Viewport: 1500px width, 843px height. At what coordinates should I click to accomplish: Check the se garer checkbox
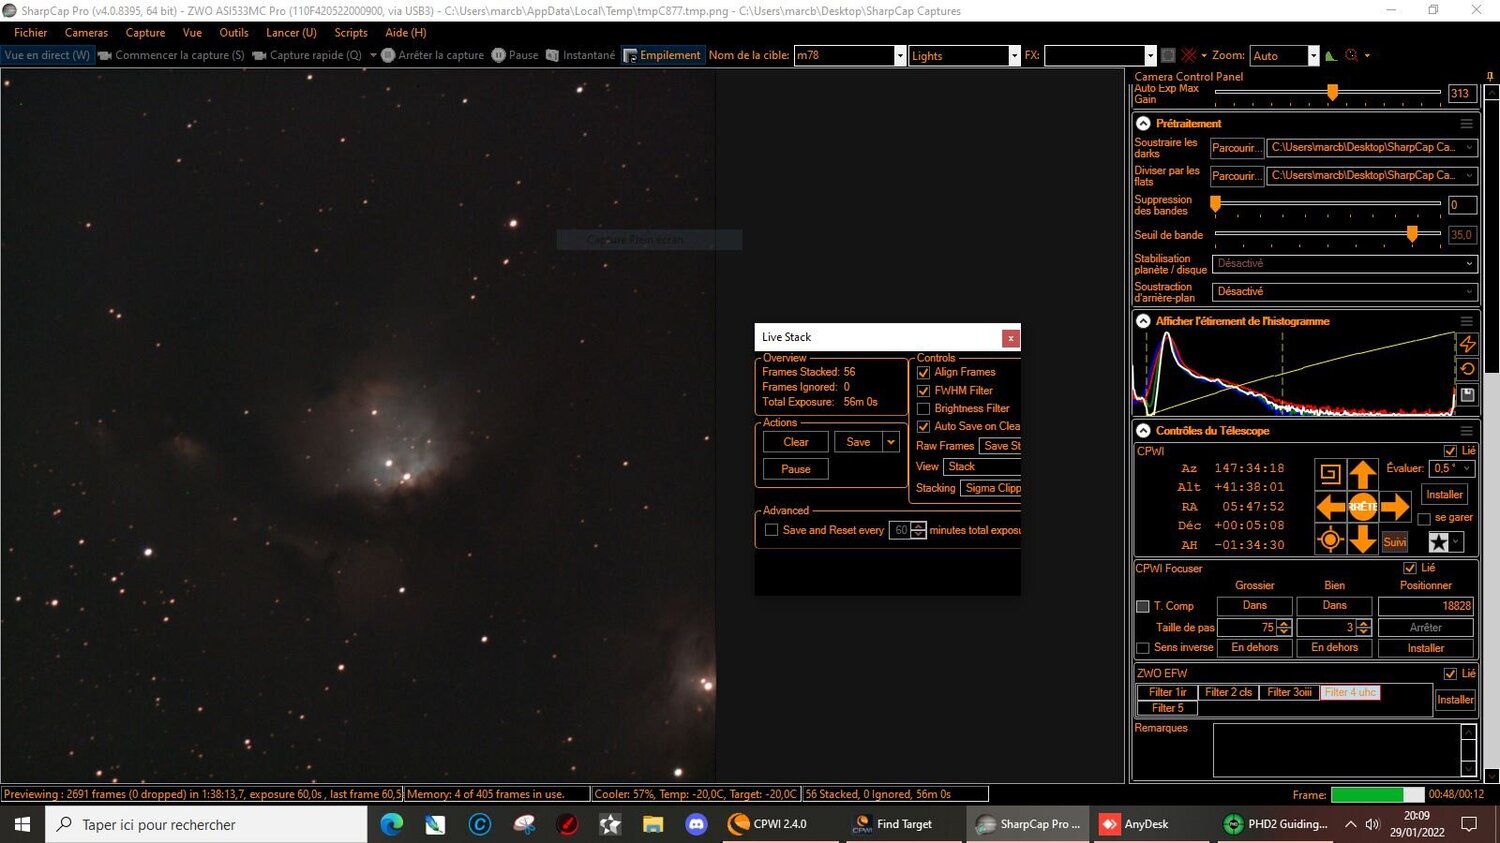1424,518
